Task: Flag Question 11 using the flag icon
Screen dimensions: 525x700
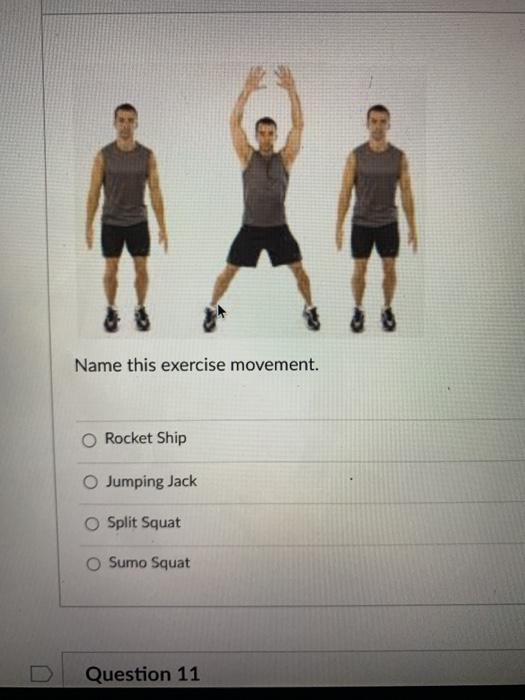Action: [x=42, y=673]
